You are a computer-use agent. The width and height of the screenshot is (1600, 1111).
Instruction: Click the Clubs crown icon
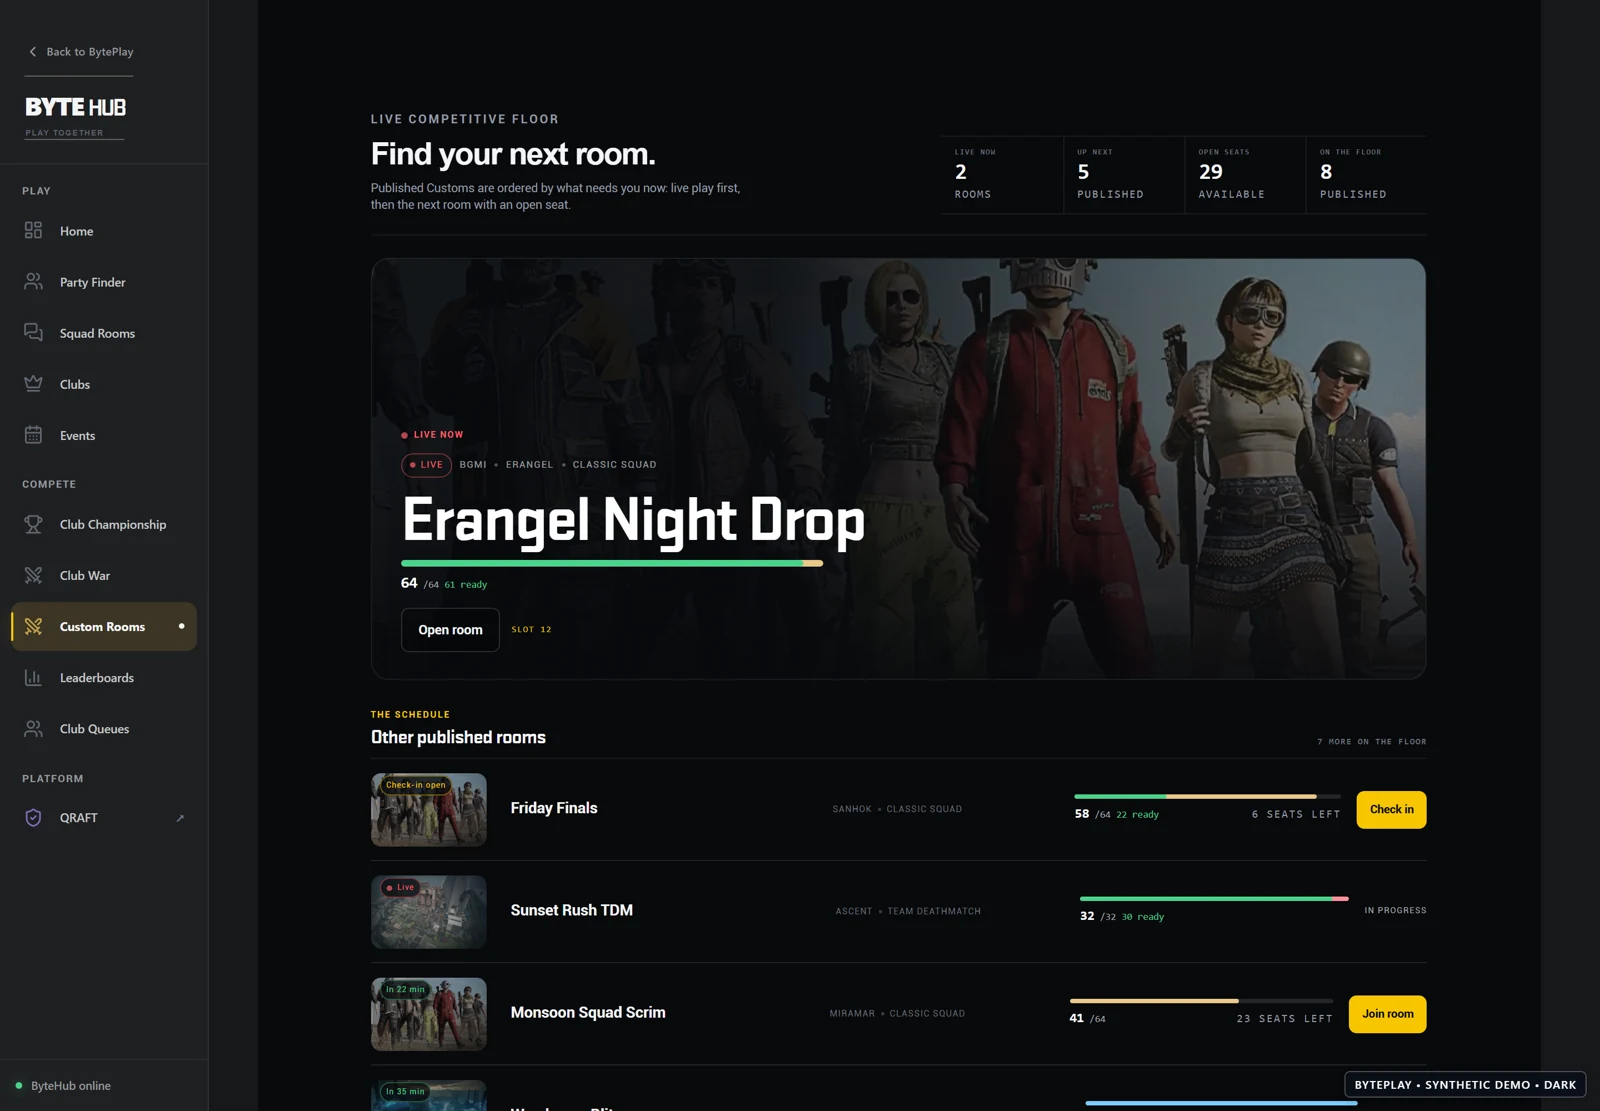(33, 384)
